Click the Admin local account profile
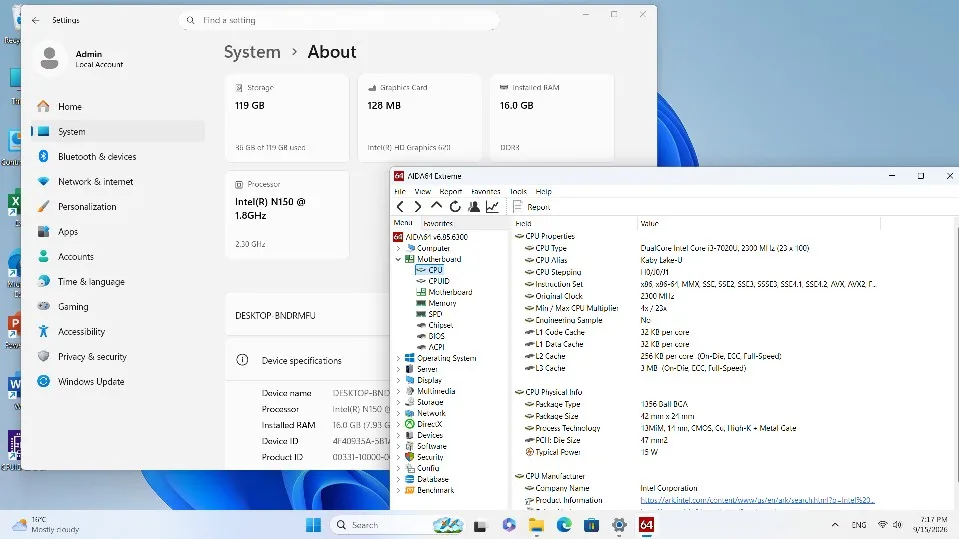The height and width of the screenshot is (539, 959). [x=80, y=59]
